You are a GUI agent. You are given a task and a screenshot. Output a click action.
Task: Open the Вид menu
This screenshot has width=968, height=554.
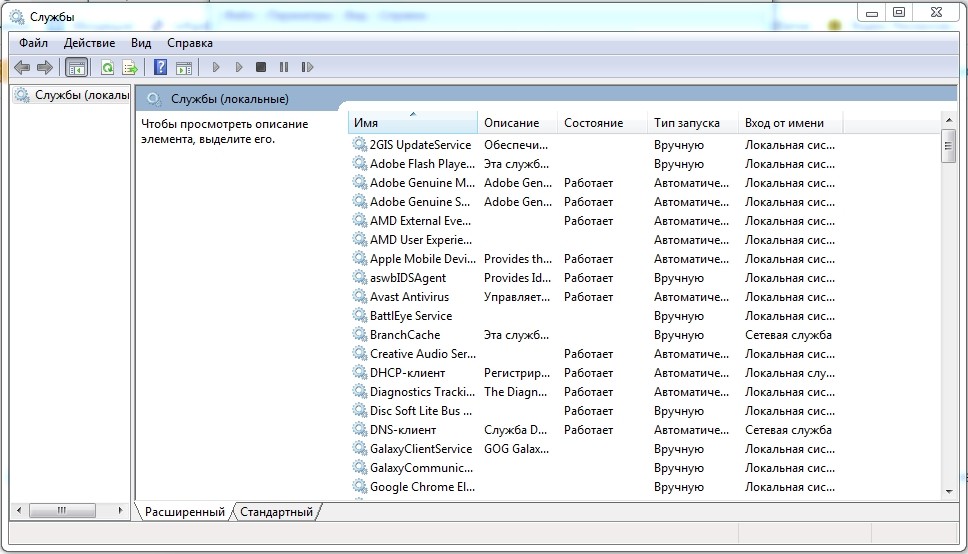tap(141, 43)
